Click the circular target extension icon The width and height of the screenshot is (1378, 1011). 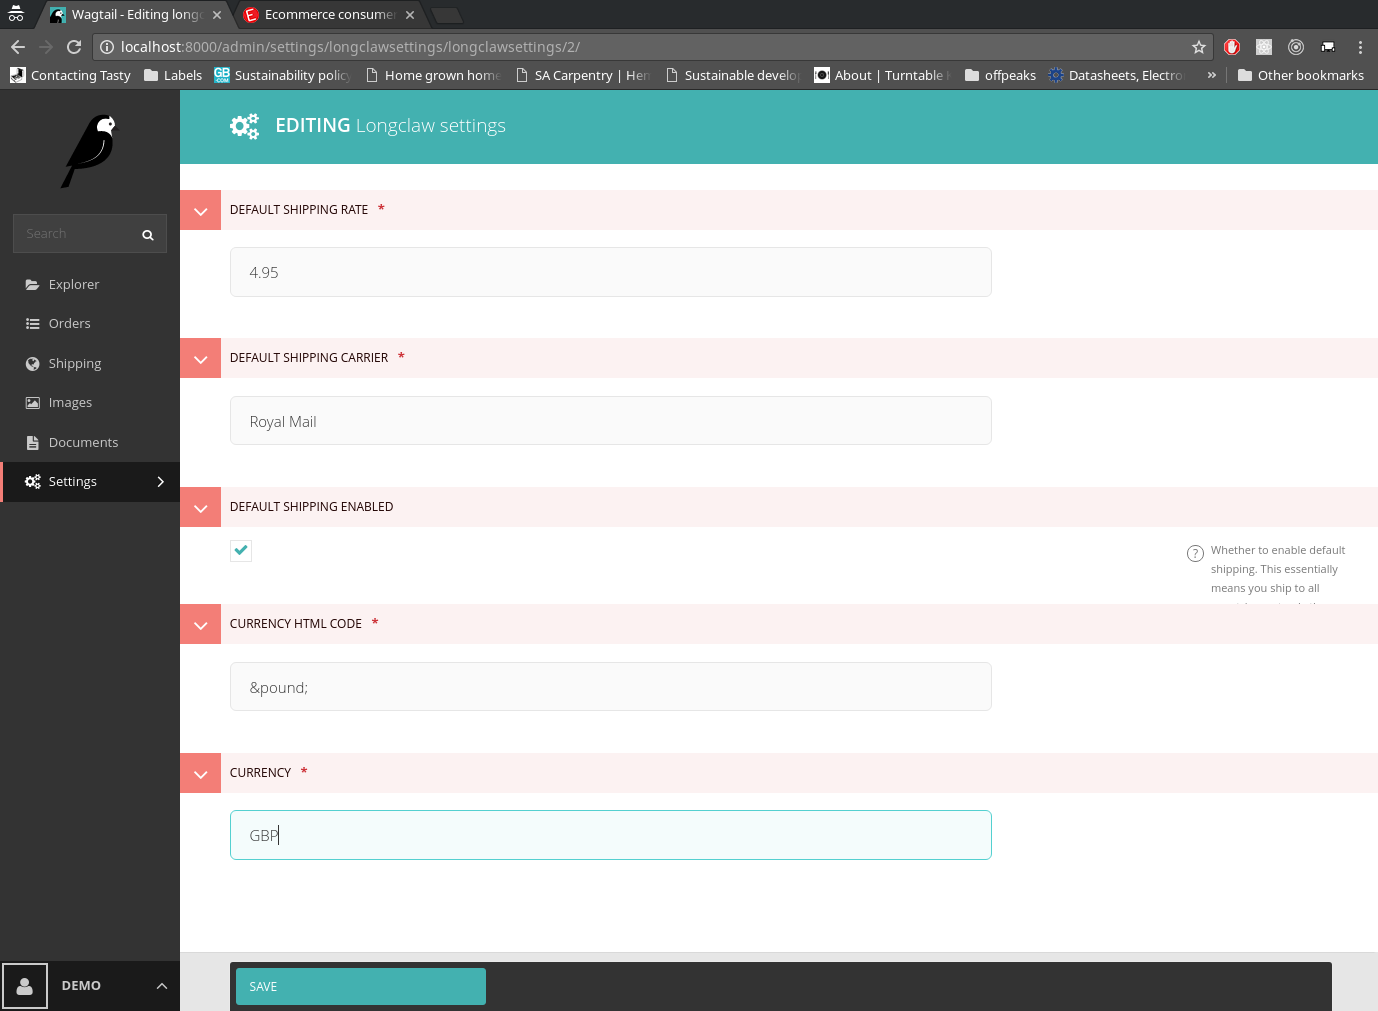pos(1296,47)
